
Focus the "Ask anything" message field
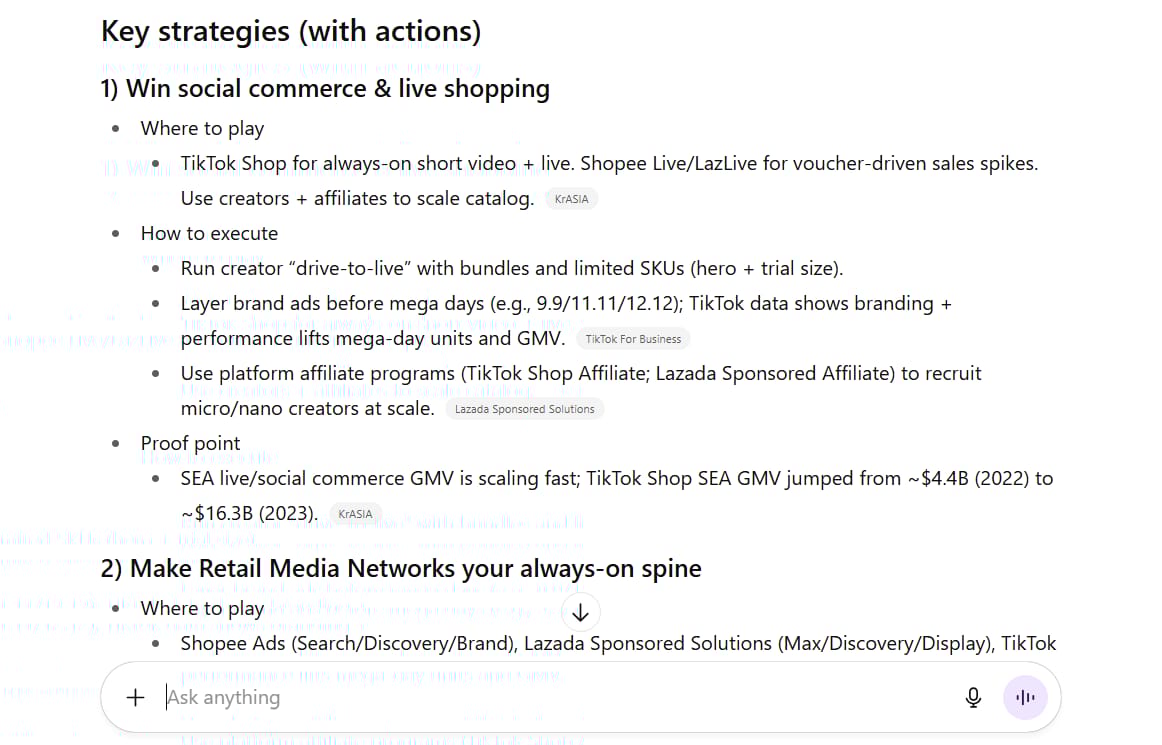coord(556,698)
